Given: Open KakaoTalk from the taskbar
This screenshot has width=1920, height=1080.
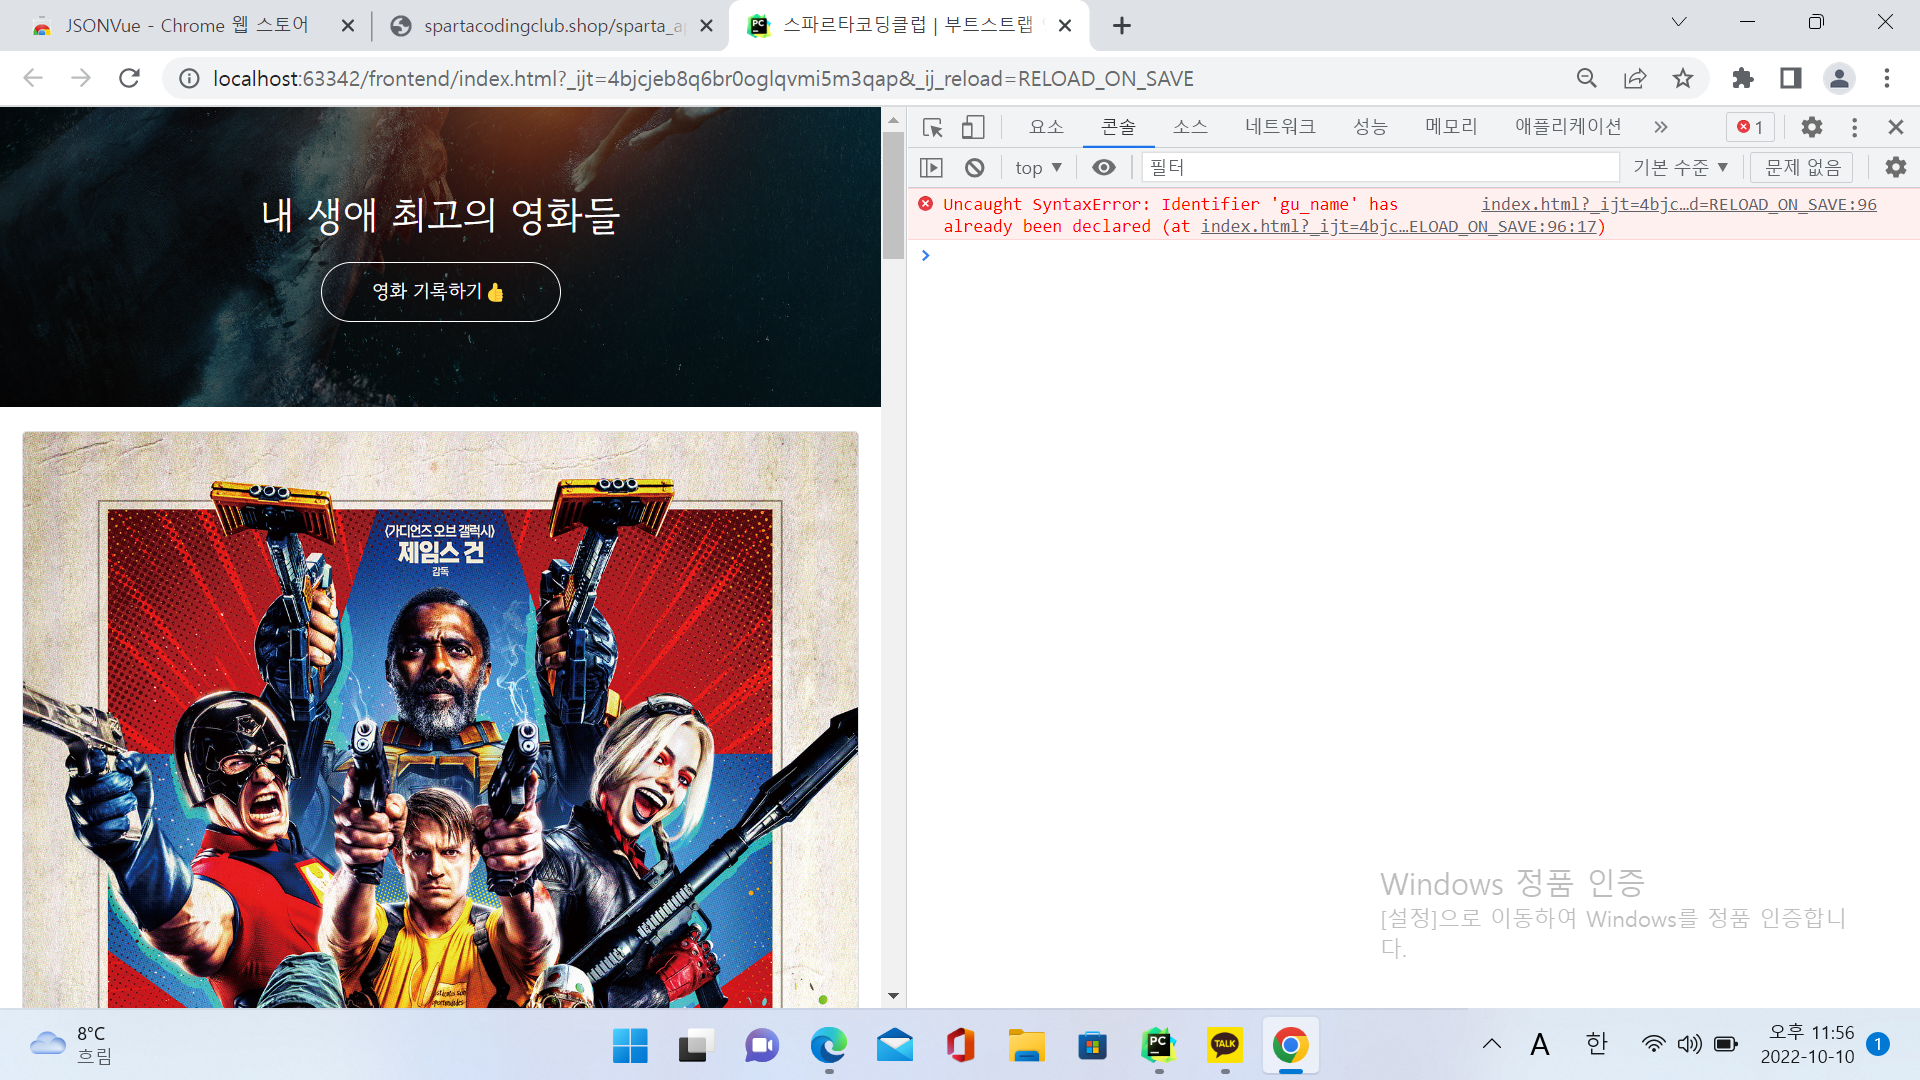Looking at the screenshot, I should (x=1224, y=1046).
